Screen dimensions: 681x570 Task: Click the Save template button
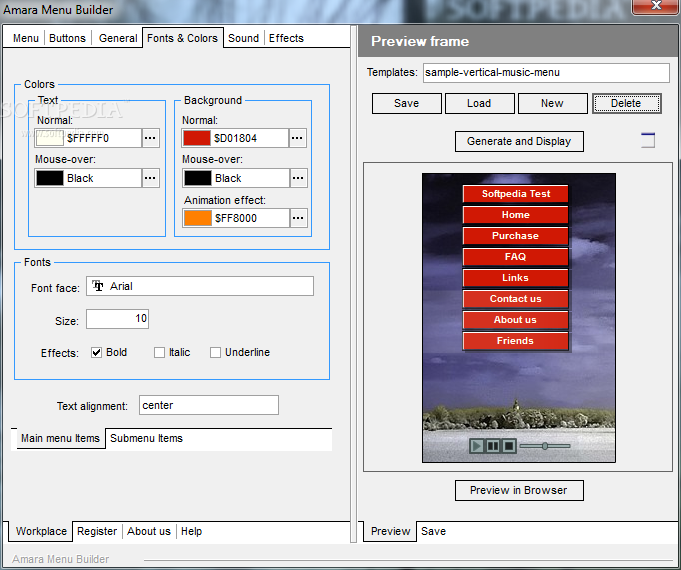407,103
